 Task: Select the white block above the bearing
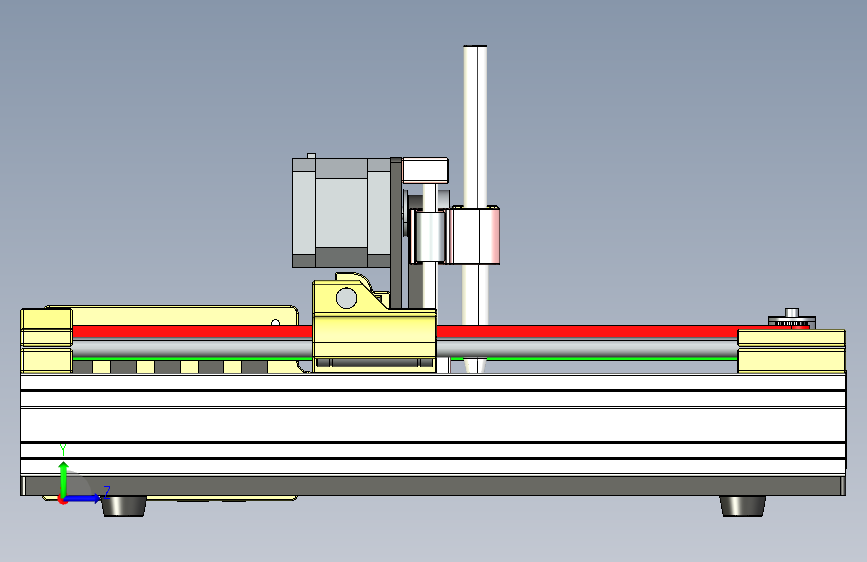pos(425,170)
